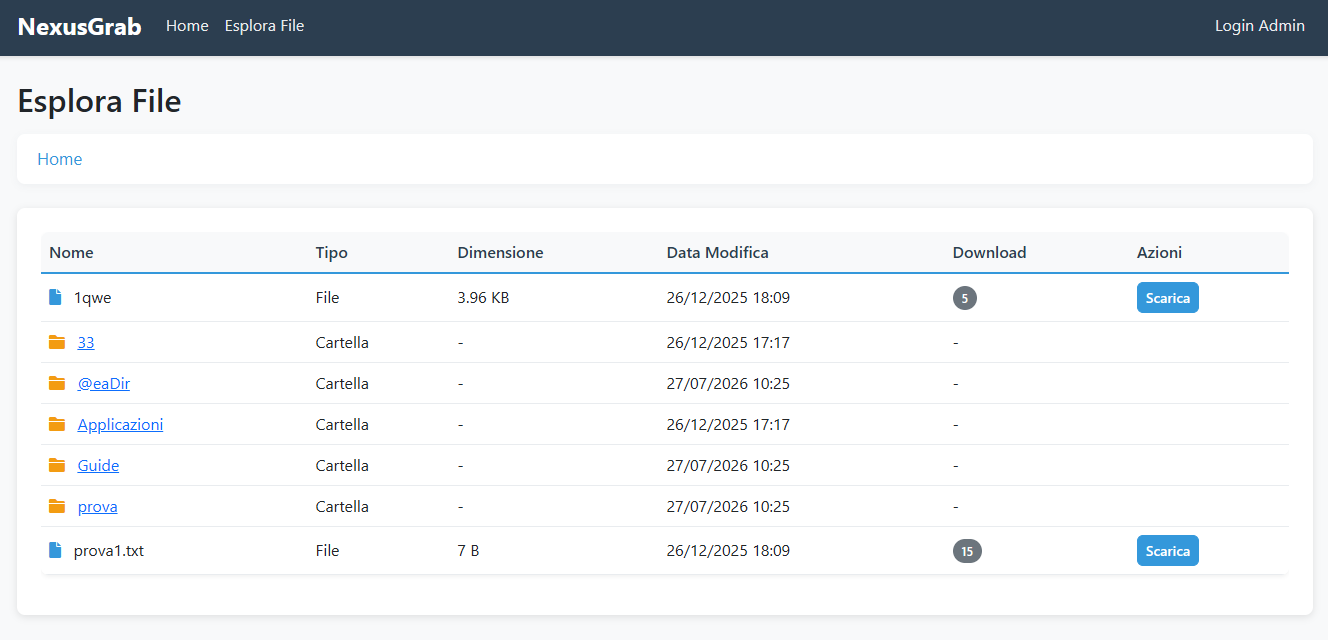Image resolution: width=1328 pixels, height=640 pixels.
Task: Click the date 27/07/2026 10:25 for @eaDir
Action: 728,383
